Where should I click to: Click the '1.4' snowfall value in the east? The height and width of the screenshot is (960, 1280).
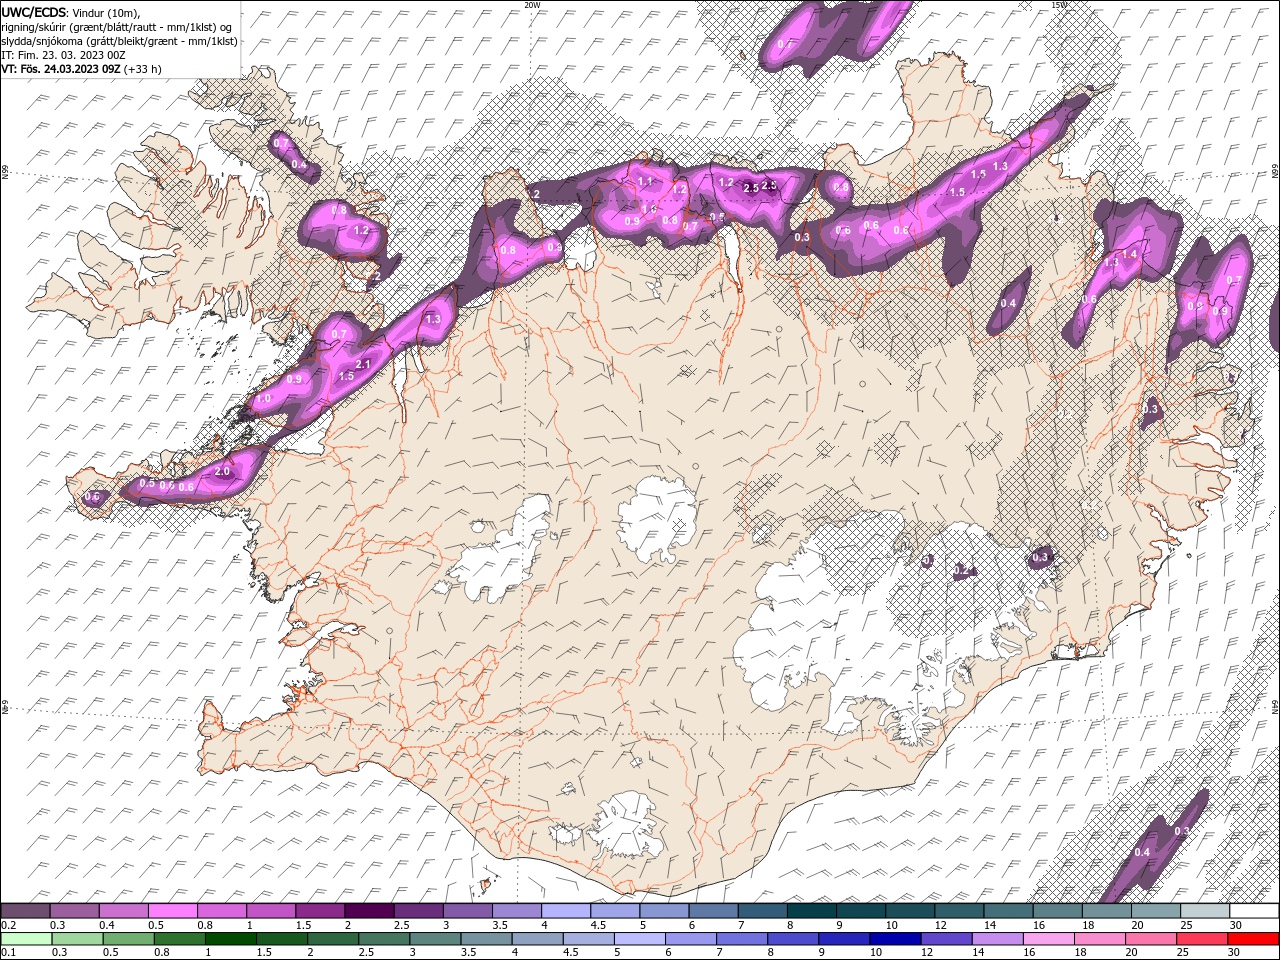click(x=1129, y=255)
